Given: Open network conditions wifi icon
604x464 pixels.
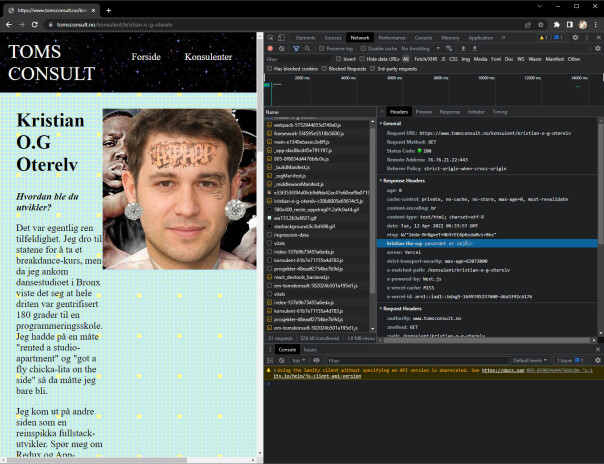Looking at the screenshot, I should 449,49.
